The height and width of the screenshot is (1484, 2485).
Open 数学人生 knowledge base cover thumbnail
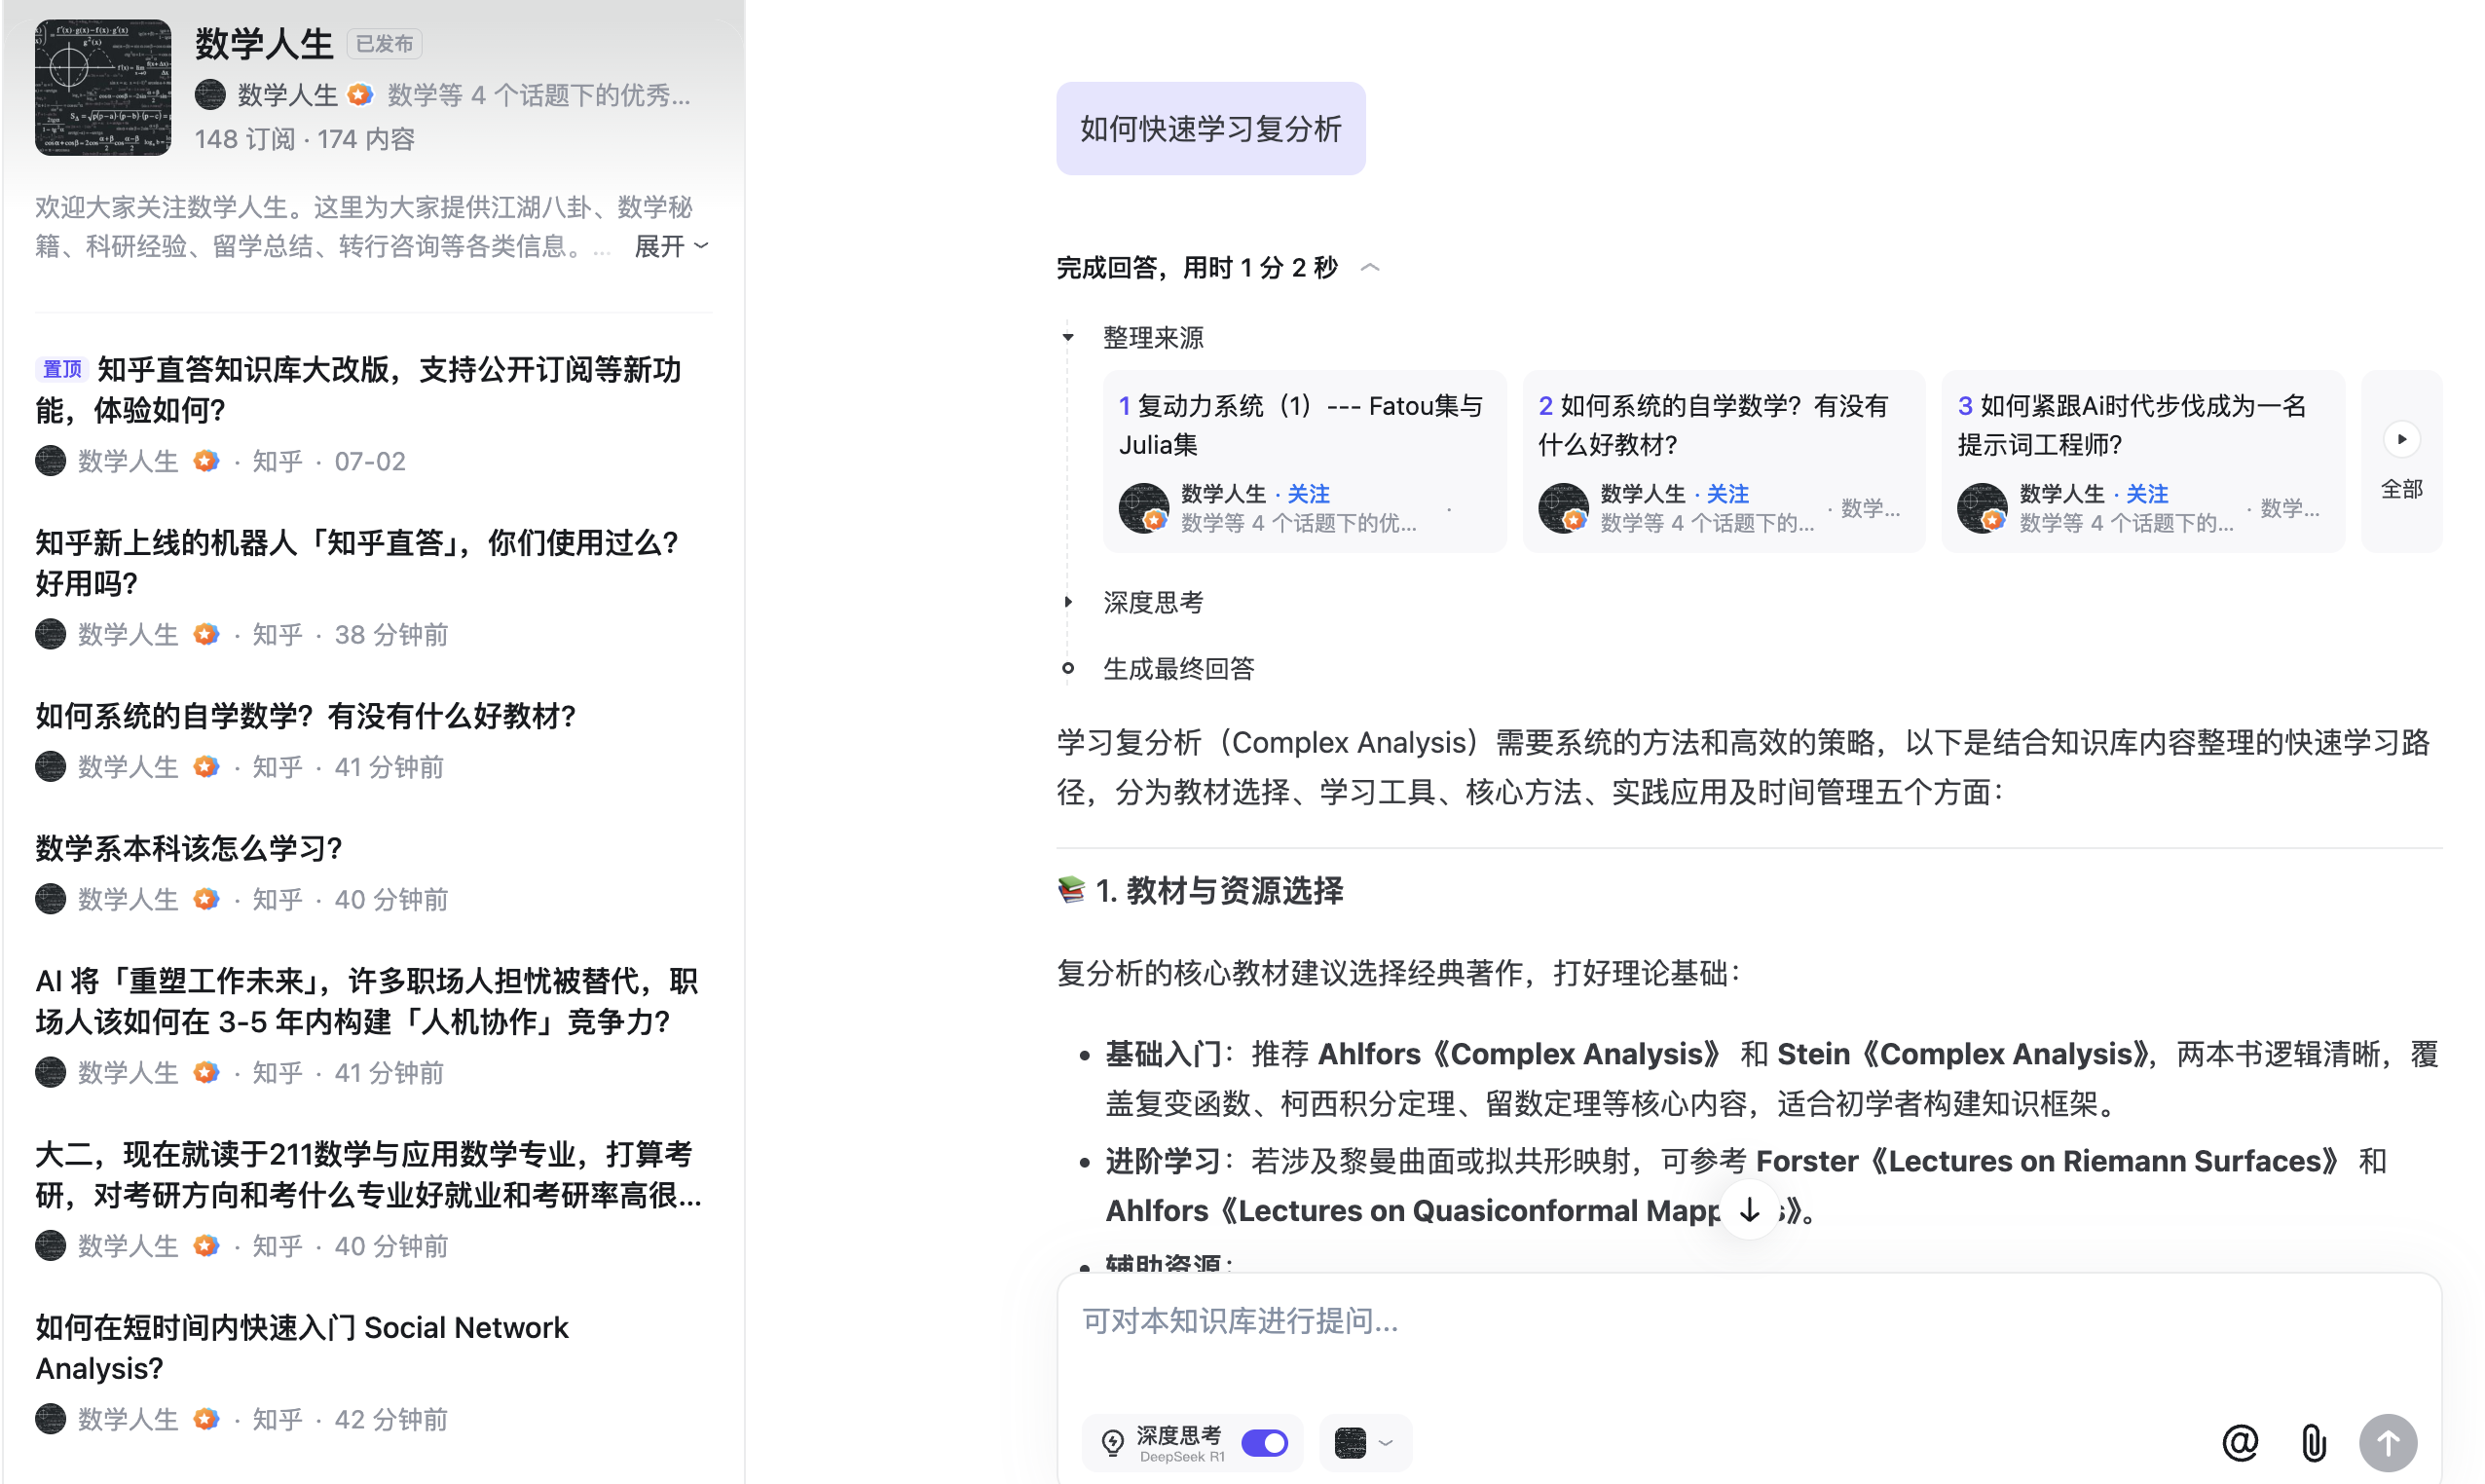point(103,88)
